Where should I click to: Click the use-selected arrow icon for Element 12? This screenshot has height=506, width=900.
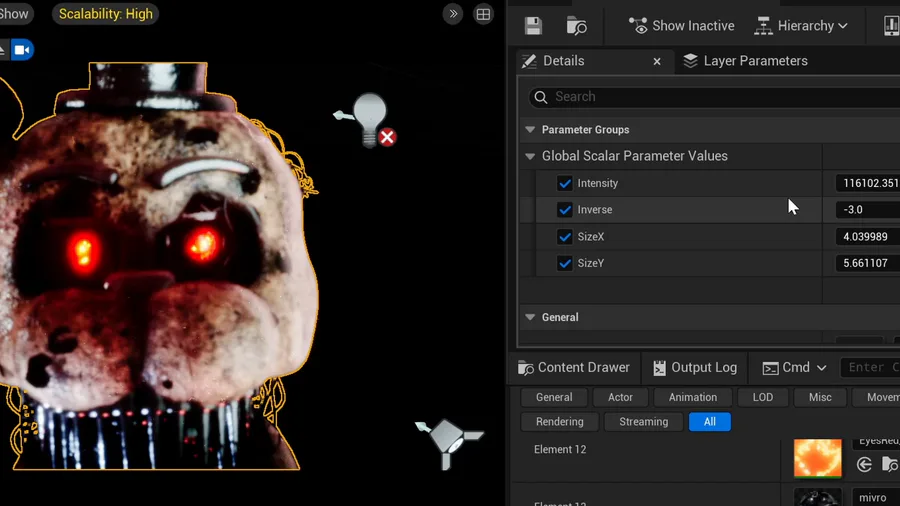pos(864,465)
